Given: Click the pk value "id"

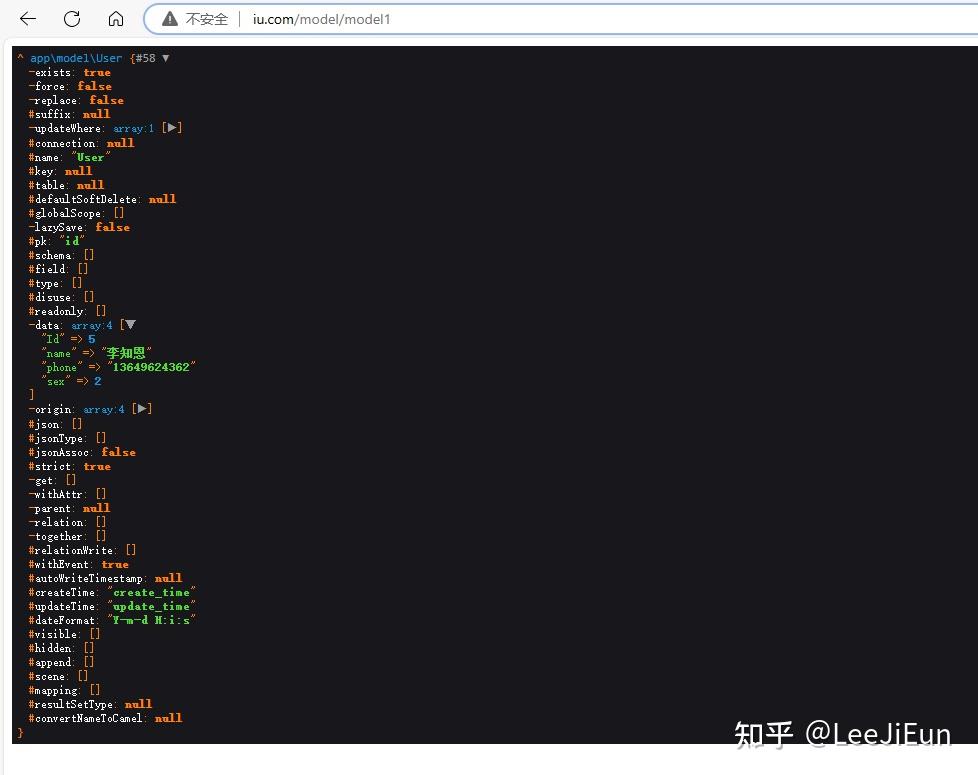Looking at the screenshot, I should point(72,241).
